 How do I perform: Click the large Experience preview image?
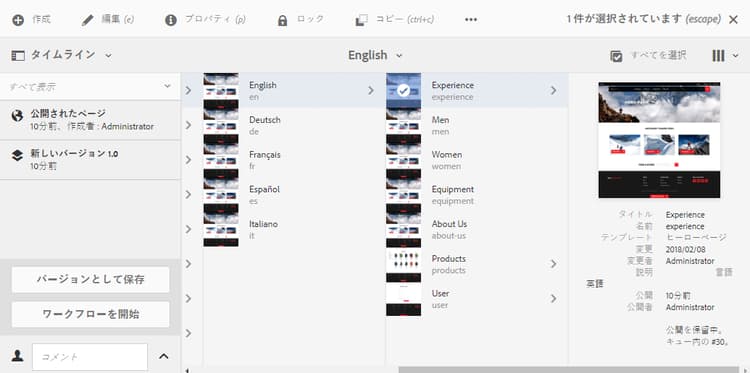(659, 140)
